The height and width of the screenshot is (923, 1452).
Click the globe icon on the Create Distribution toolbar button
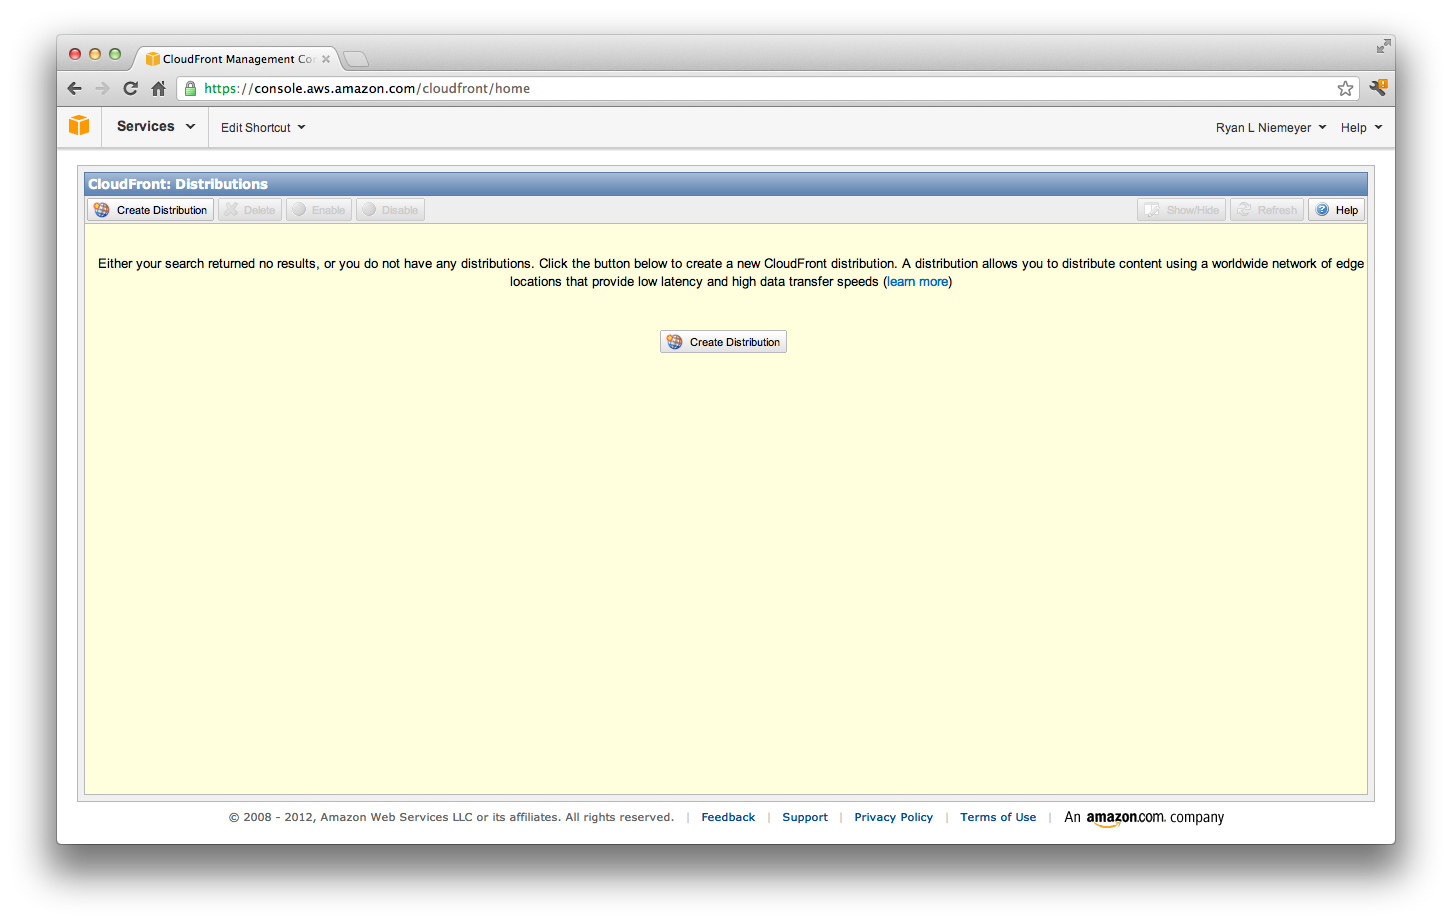coord(101,209)
